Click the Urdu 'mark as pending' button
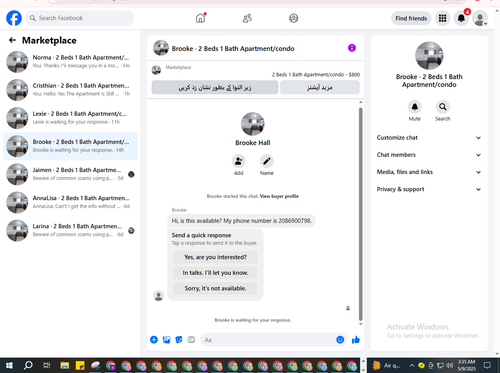 (215, 87)
